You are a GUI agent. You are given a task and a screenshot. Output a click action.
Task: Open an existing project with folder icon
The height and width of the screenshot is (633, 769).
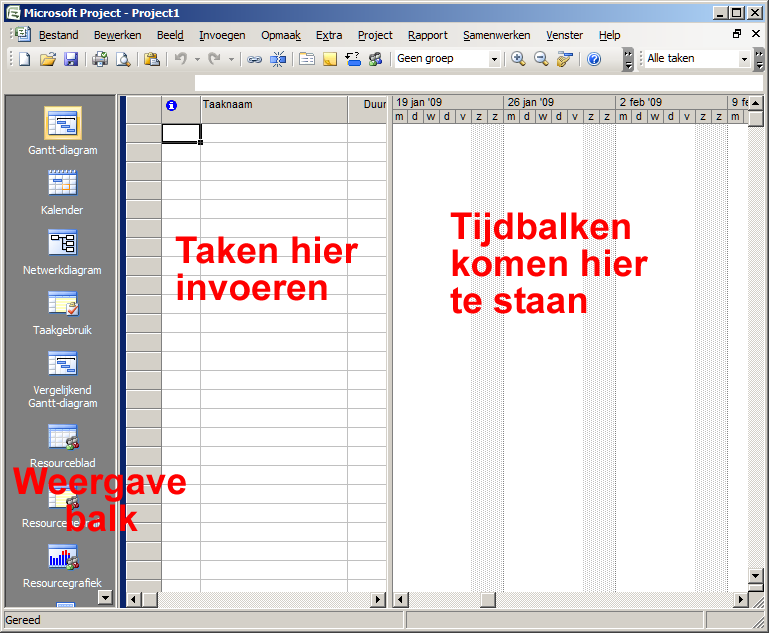coord(48,59)
